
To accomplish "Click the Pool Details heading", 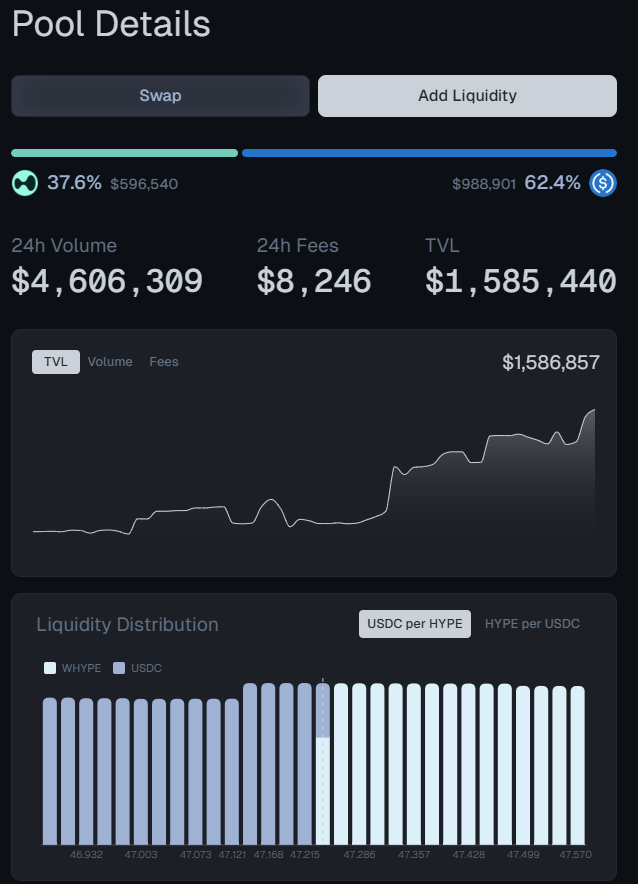I will click(111, 24).
